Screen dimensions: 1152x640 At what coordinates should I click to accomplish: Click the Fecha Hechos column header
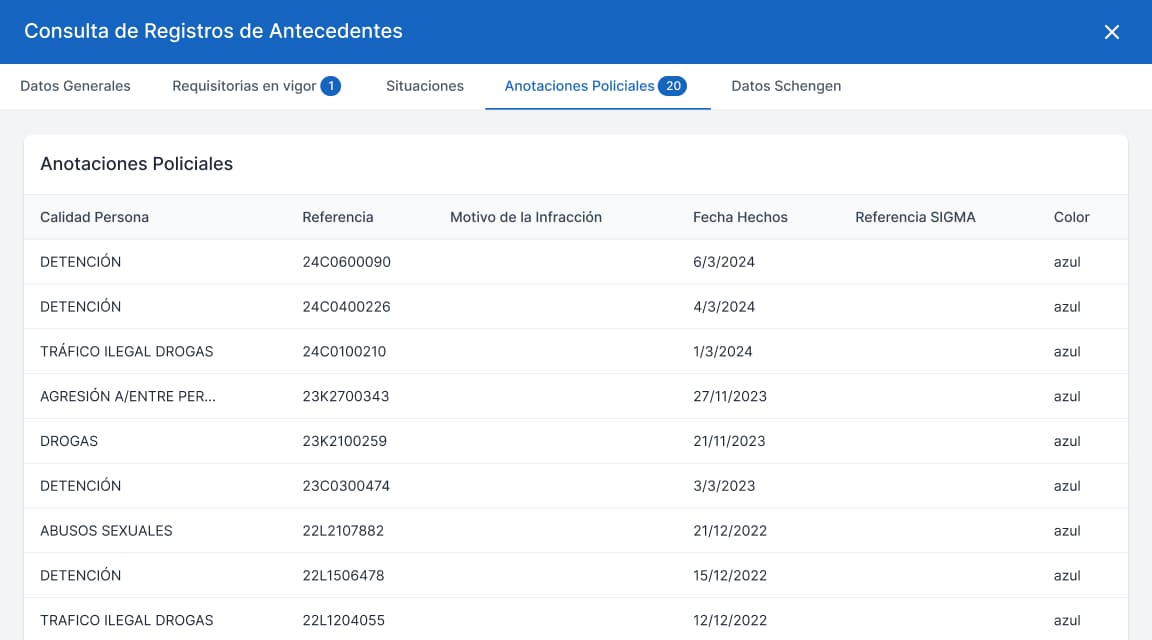(740, 217)
